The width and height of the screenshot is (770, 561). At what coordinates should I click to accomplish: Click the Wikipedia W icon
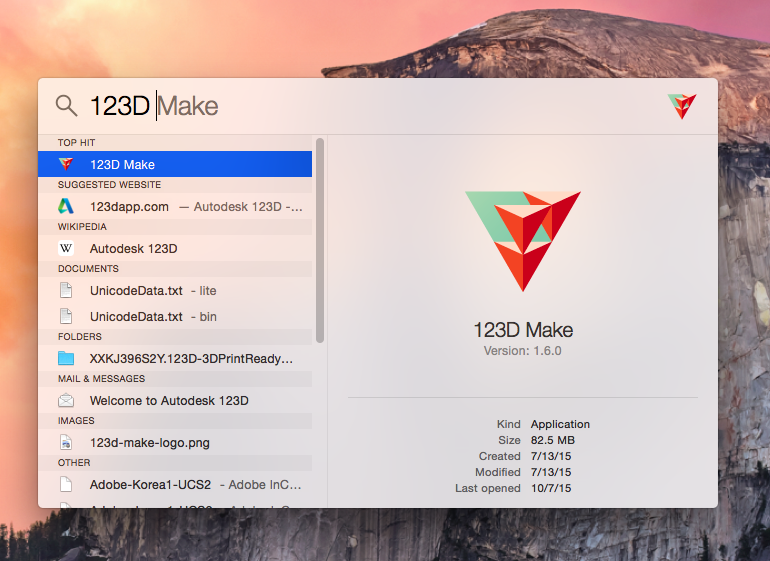66,248
